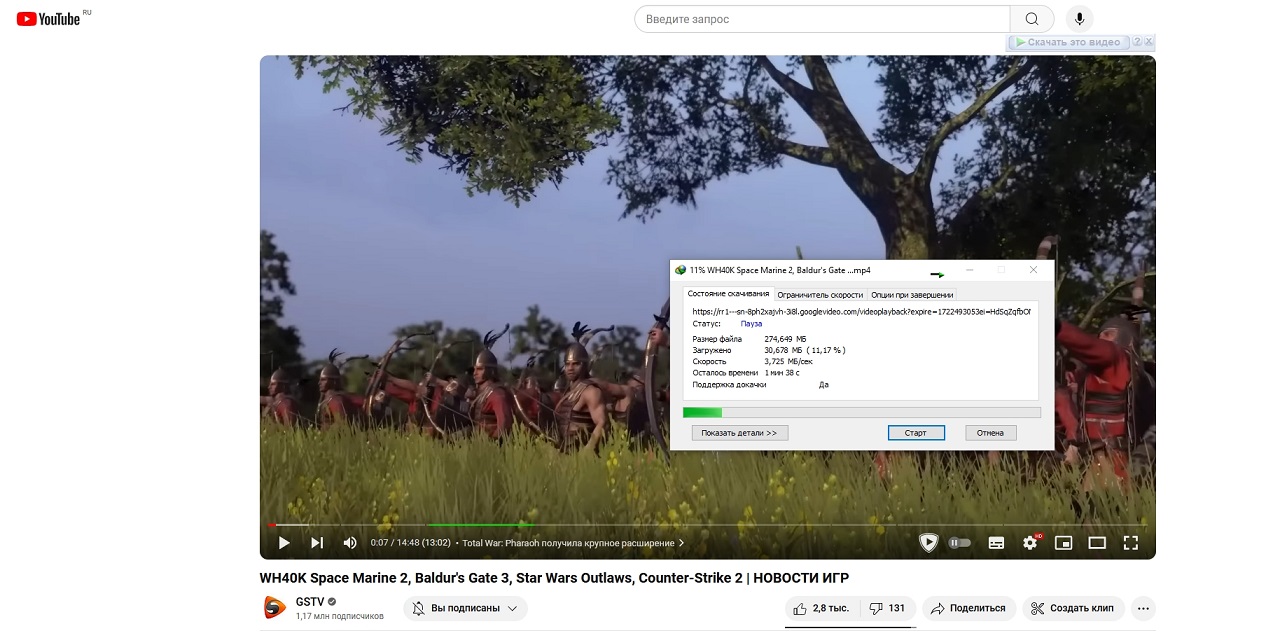The width and height of the screenshot is (1280, 638).
Task: Open the GSTV channel name link
Action: pos(309,602)
